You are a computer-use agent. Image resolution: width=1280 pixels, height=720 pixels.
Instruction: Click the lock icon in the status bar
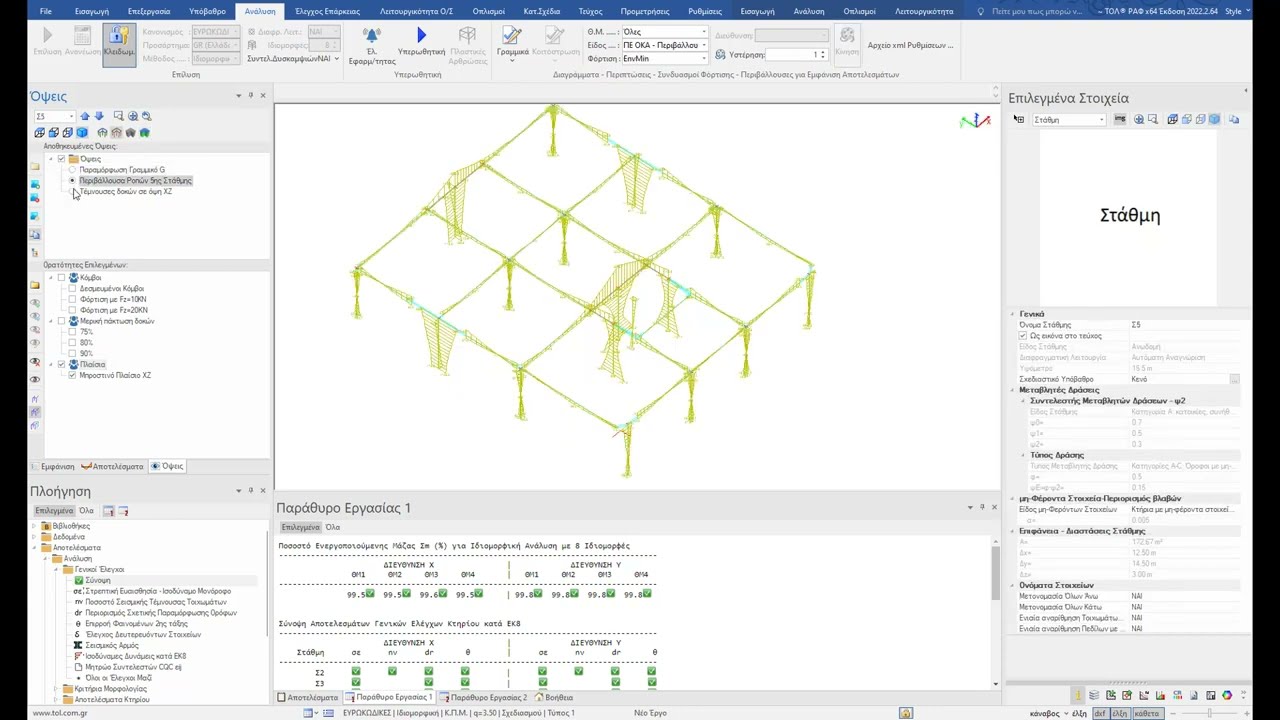[905, 713]
